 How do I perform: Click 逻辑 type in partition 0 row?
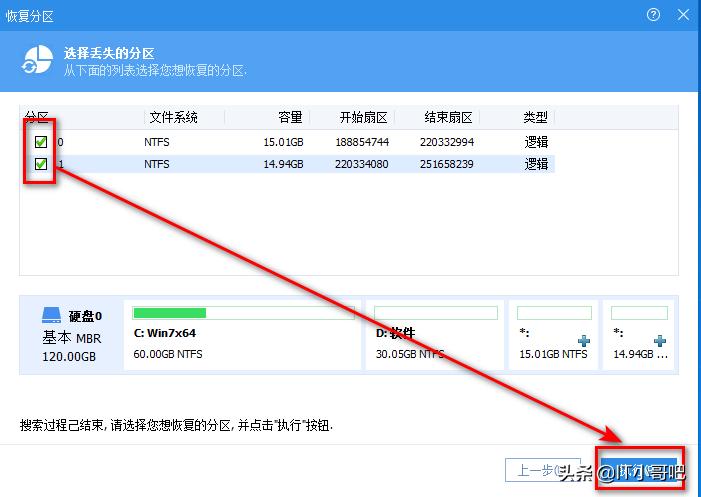[x=536, y=142]
